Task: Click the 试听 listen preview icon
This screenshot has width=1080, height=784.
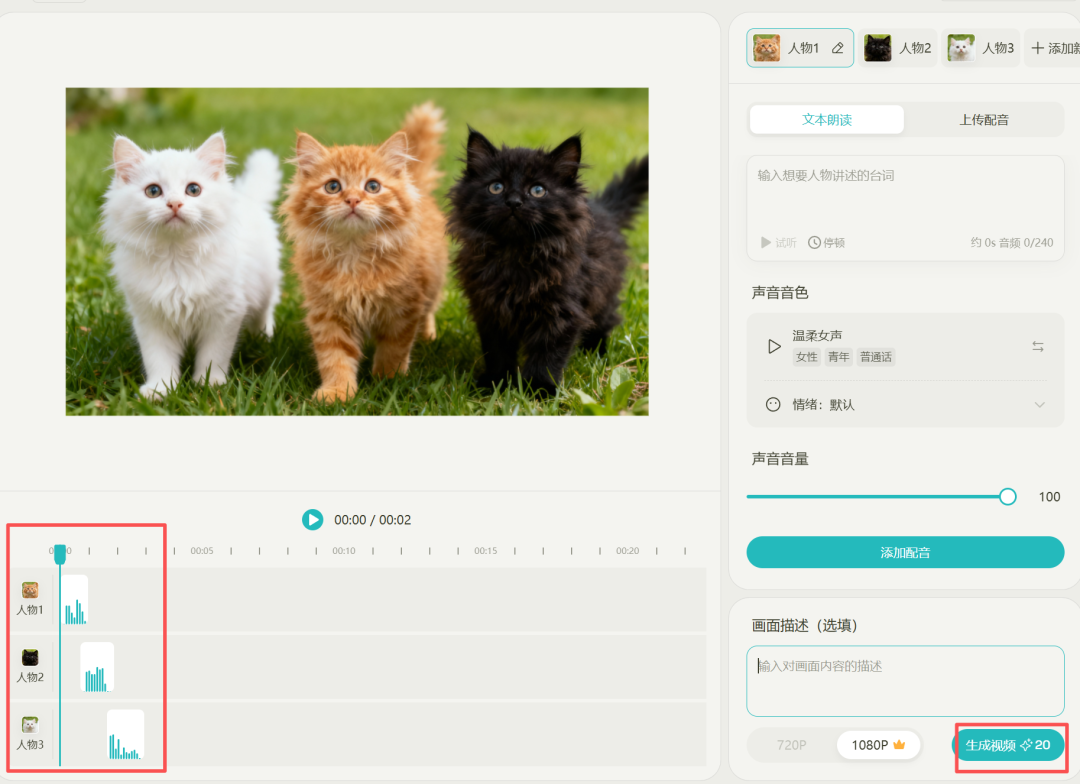Action: [767, 243]
